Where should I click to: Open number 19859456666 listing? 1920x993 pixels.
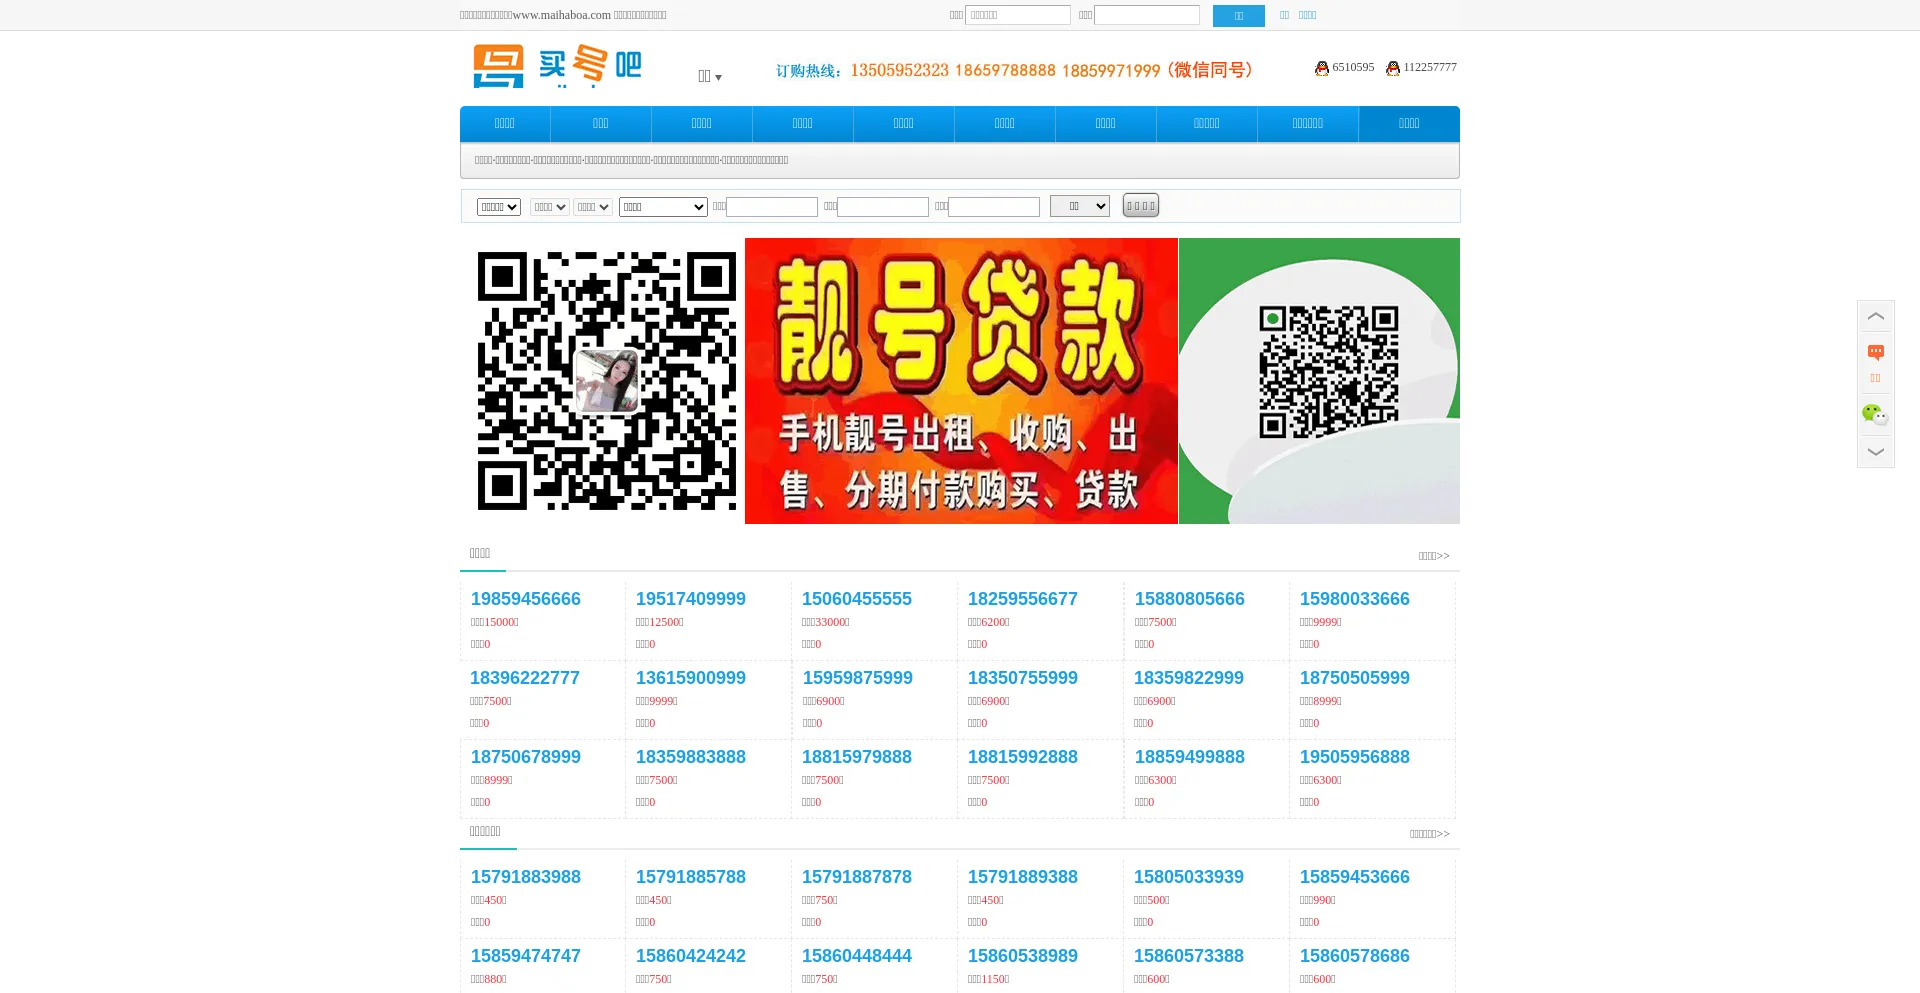tap(526, 599)
